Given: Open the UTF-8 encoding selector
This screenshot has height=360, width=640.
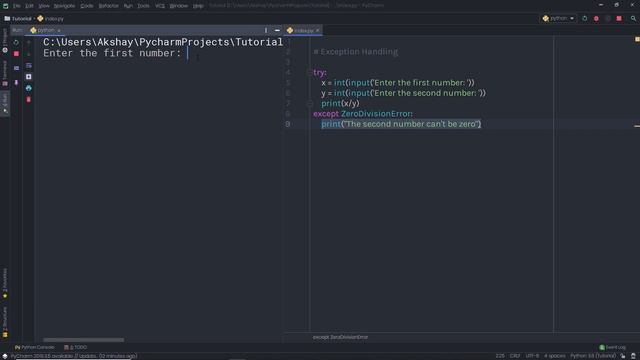Looking at the screenshot, I should 532,356.
